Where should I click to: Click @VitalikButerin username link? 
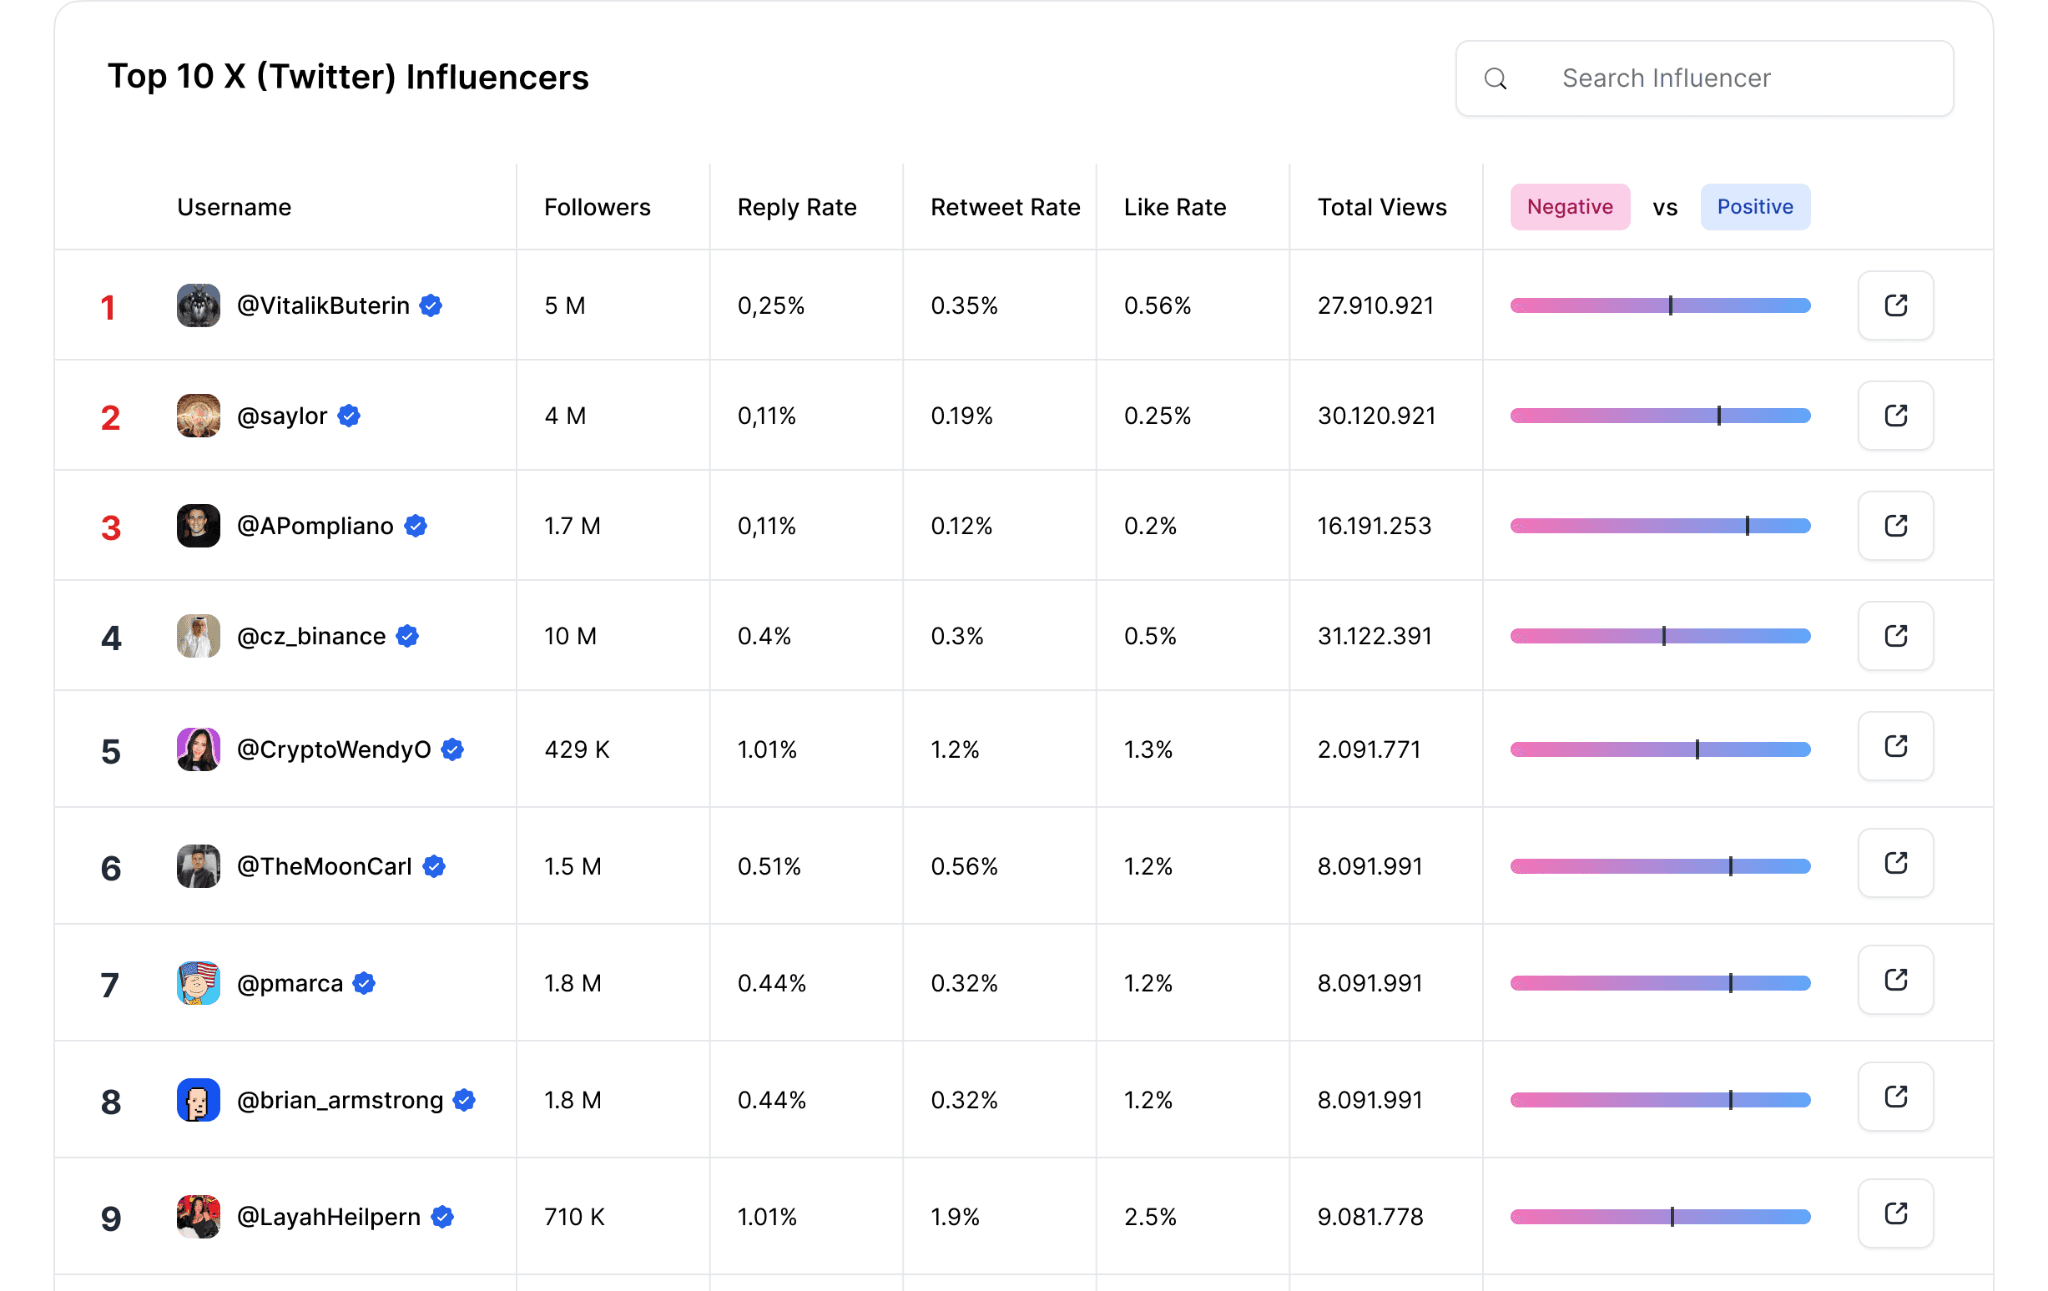pyautogui.click(x=323, y=306)
